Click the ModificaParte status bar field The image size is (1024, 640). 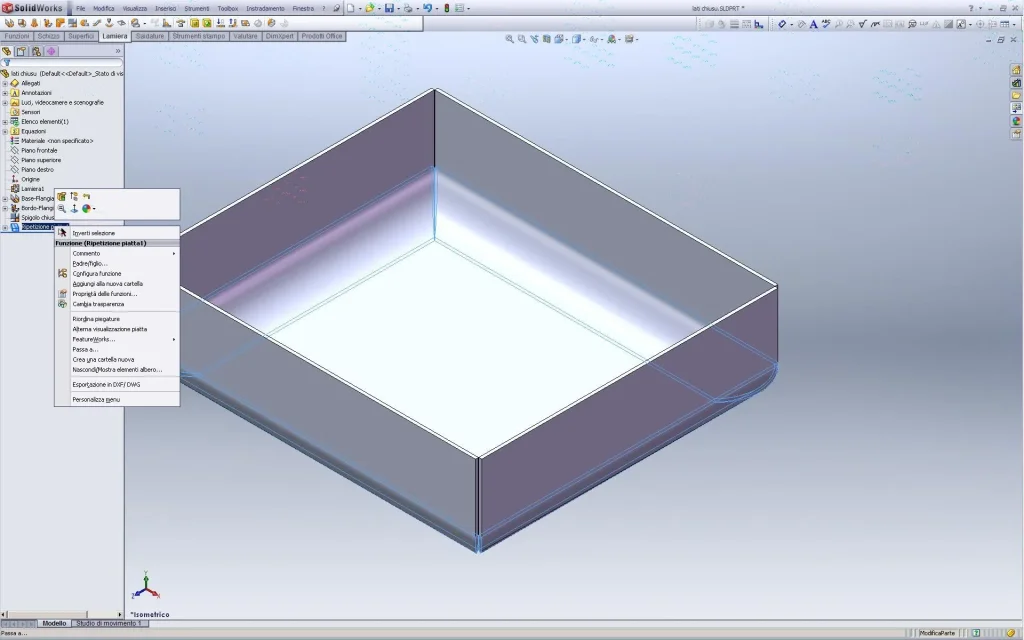pyautogui.click(x=937, y=633)
